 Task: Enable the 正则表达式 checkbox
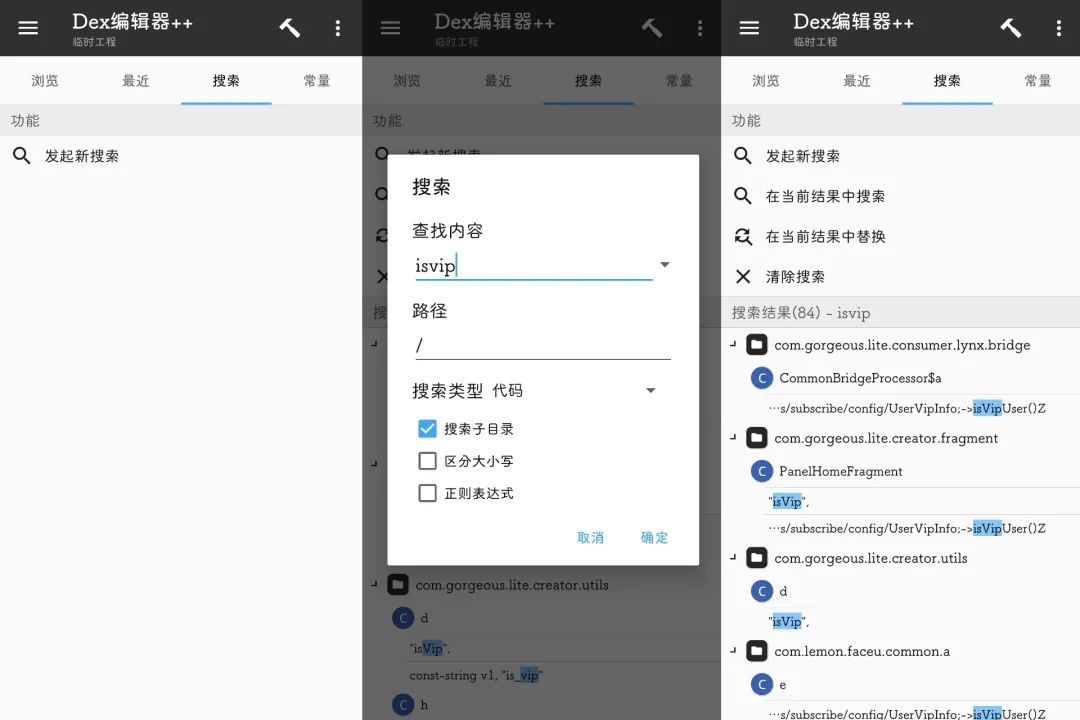(428, 493)
